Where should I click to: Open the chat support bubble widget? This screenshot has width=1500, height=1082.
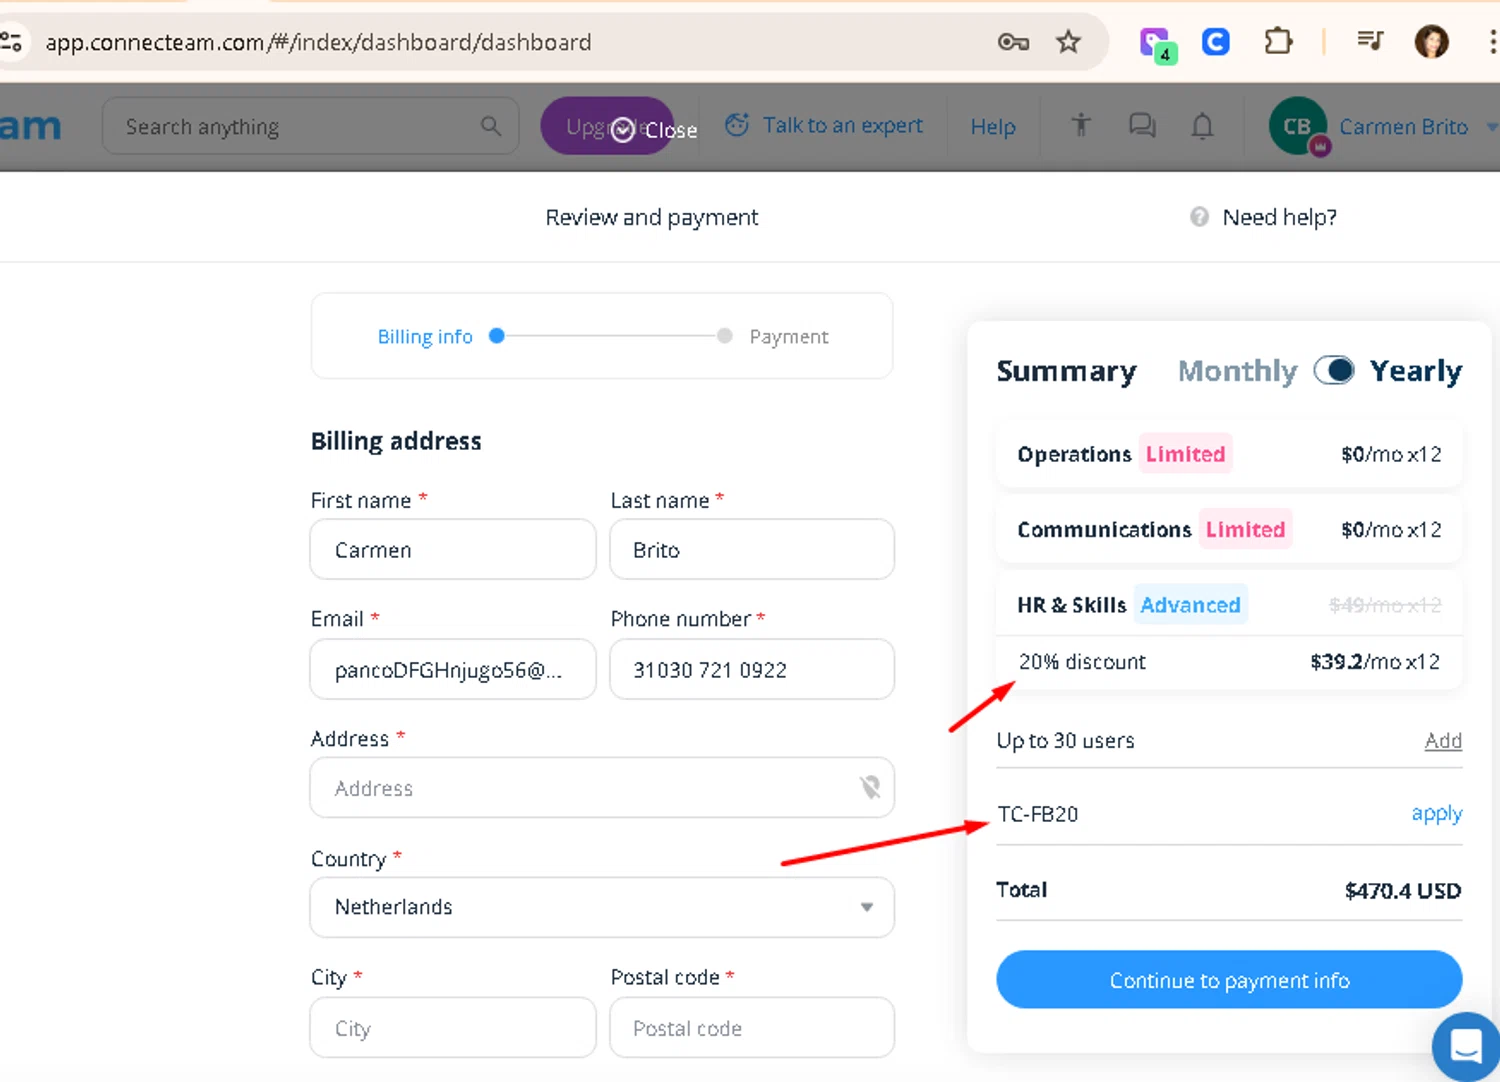pyautogui.click(x=1466, y=1047)
